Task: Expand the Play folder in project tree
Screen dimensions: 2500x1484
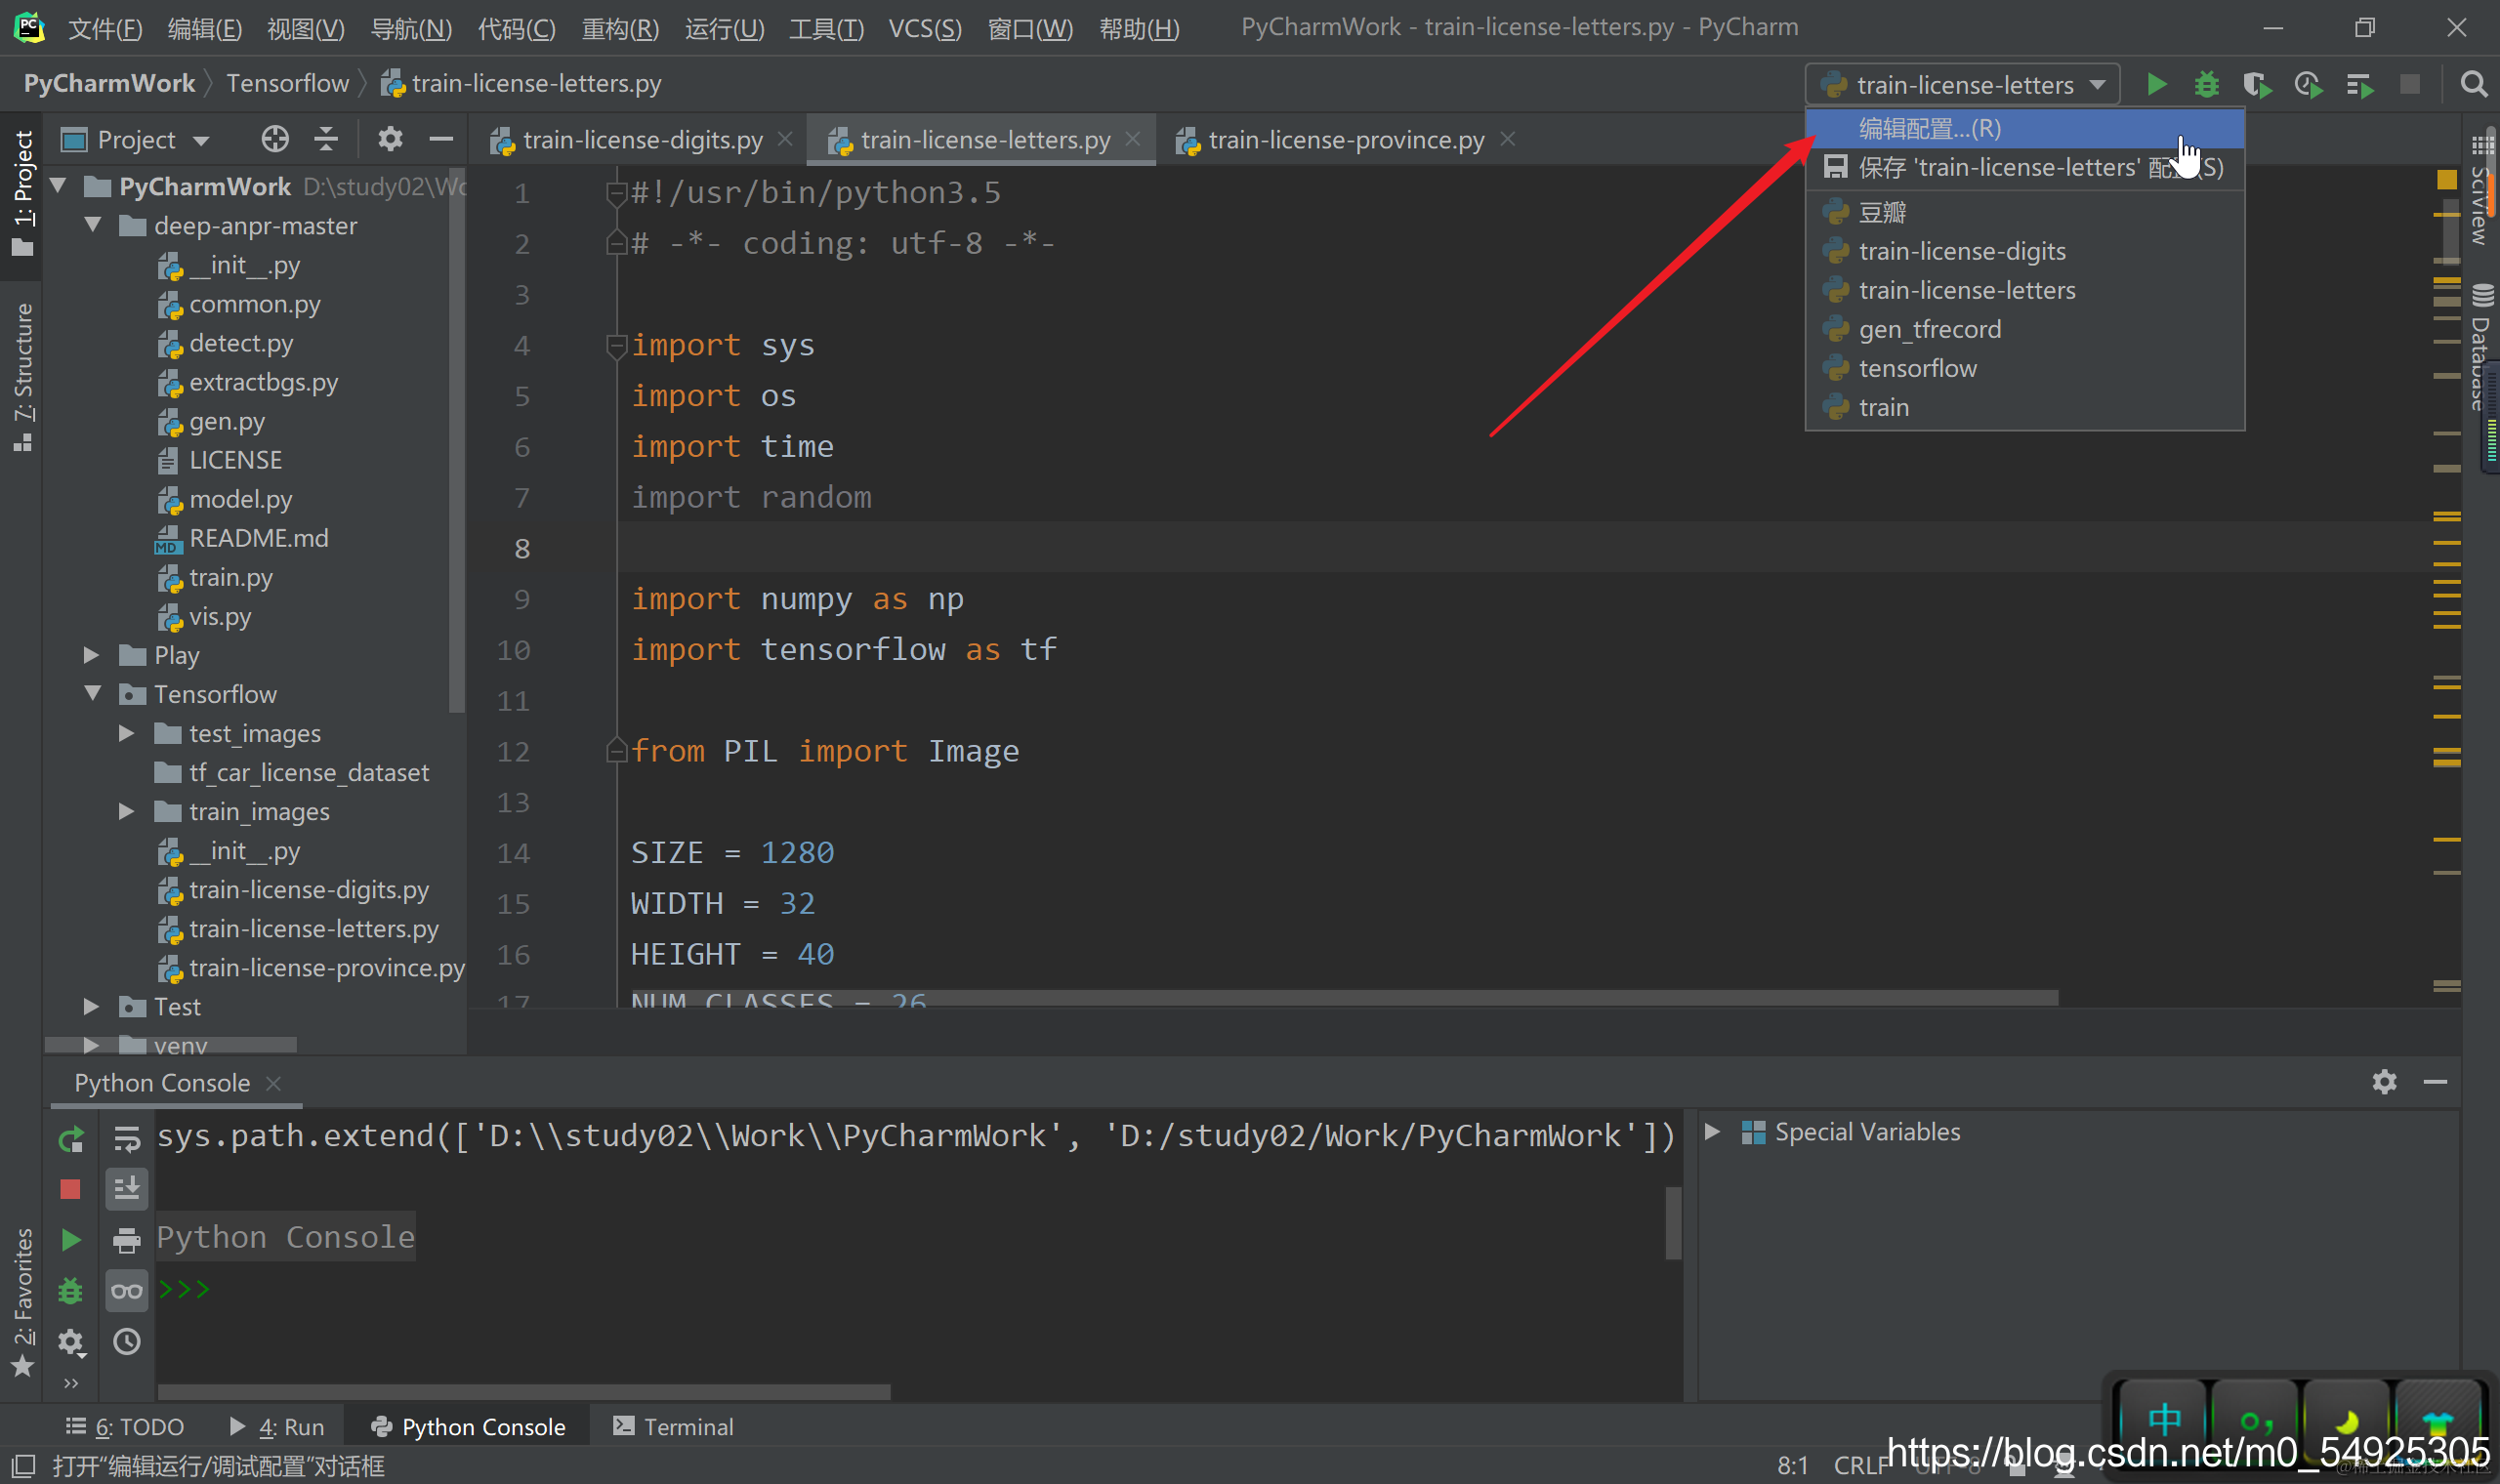Action: tap(91, 655)
